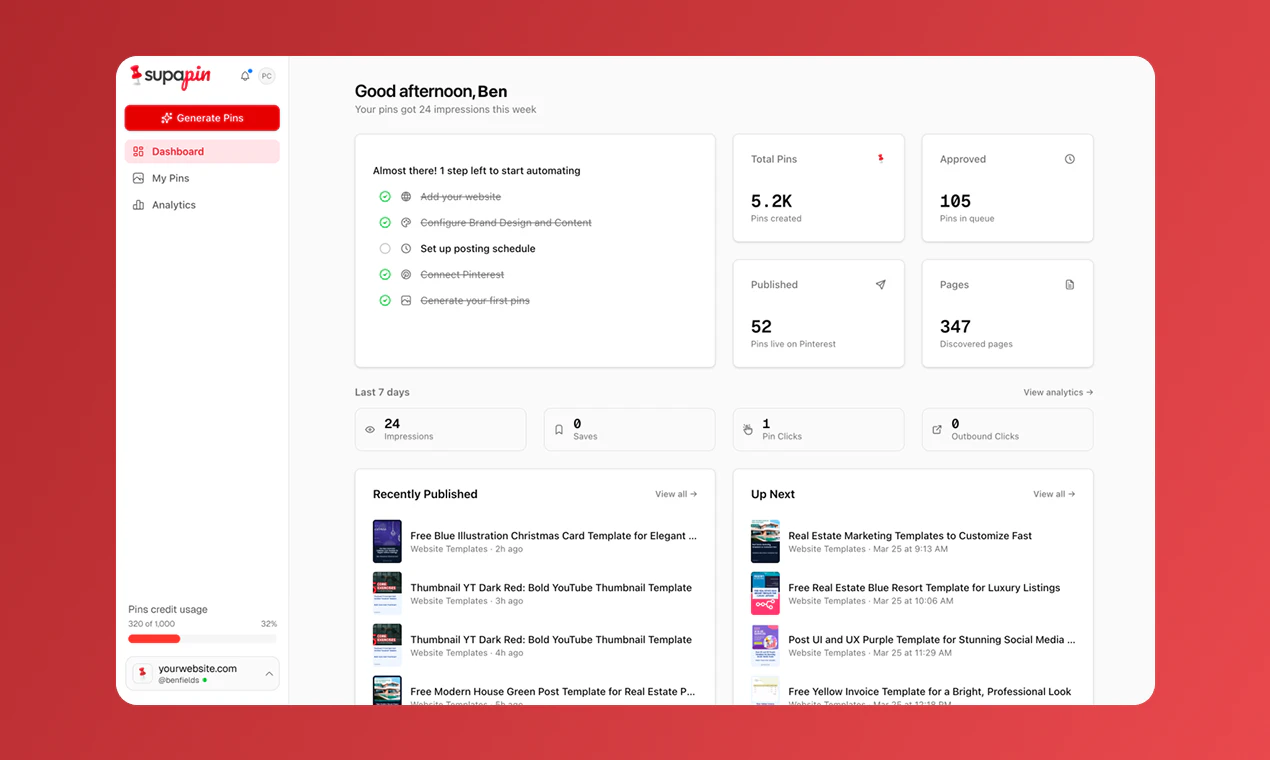This screenshot has height=760, width=1270.
Task: Click the eye icon in Impressions stat
Action: [x=370, y=430]
